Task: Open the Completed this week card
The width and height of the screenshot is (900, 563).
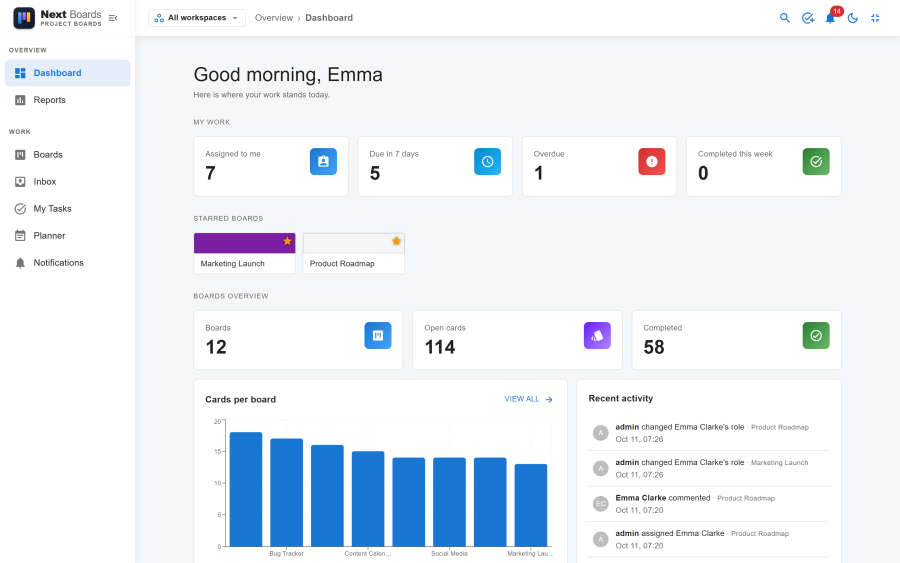Action: pos(763,166)
